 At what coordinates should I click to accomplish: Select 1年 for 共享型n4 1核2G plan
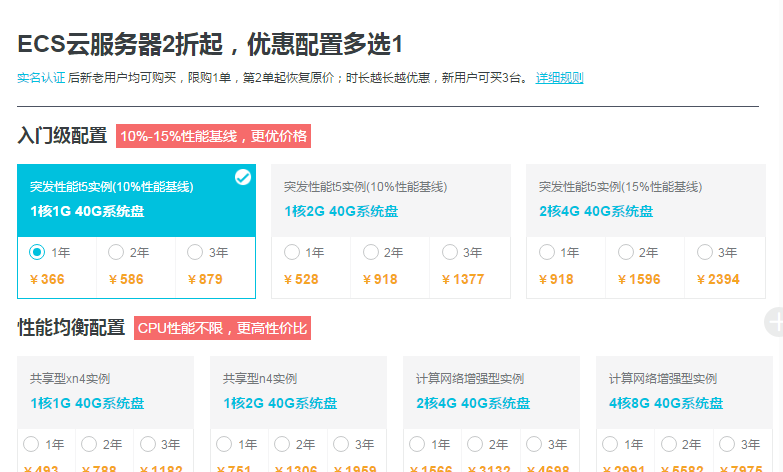coord(224,444)
